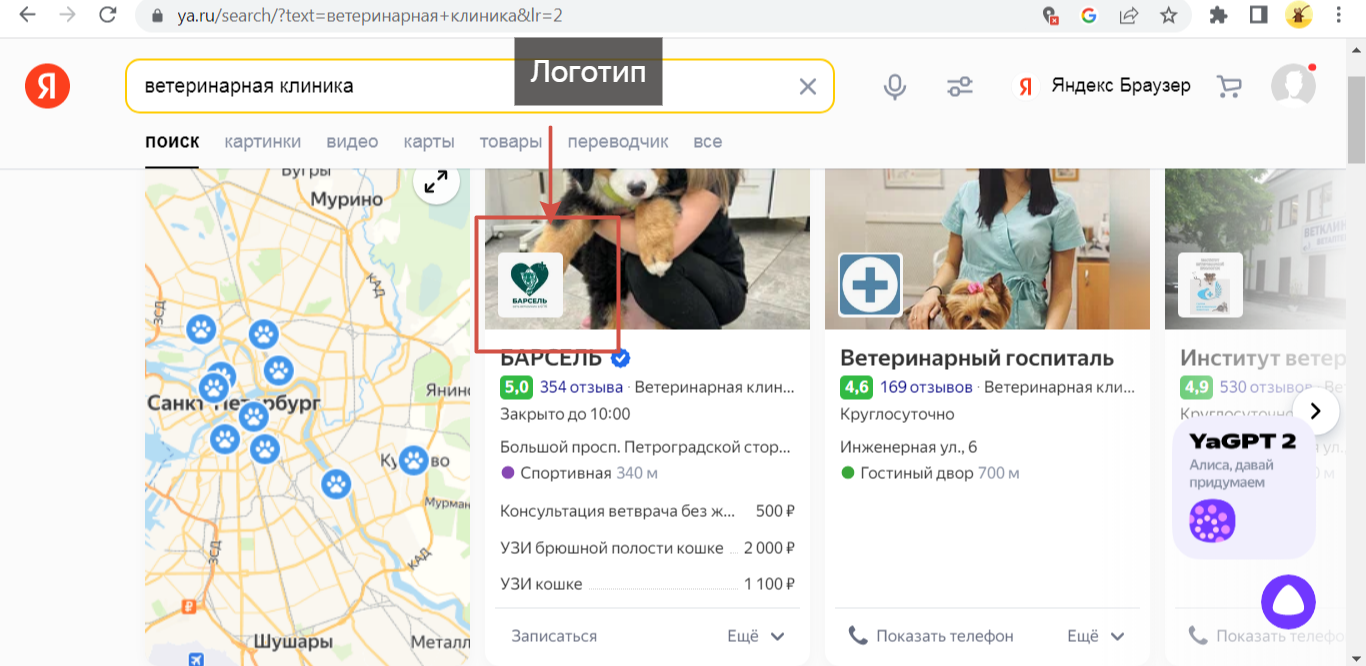Click the 4,6 rating badge
Viewport: 1366px width, 666px height.
click(857, 387)
